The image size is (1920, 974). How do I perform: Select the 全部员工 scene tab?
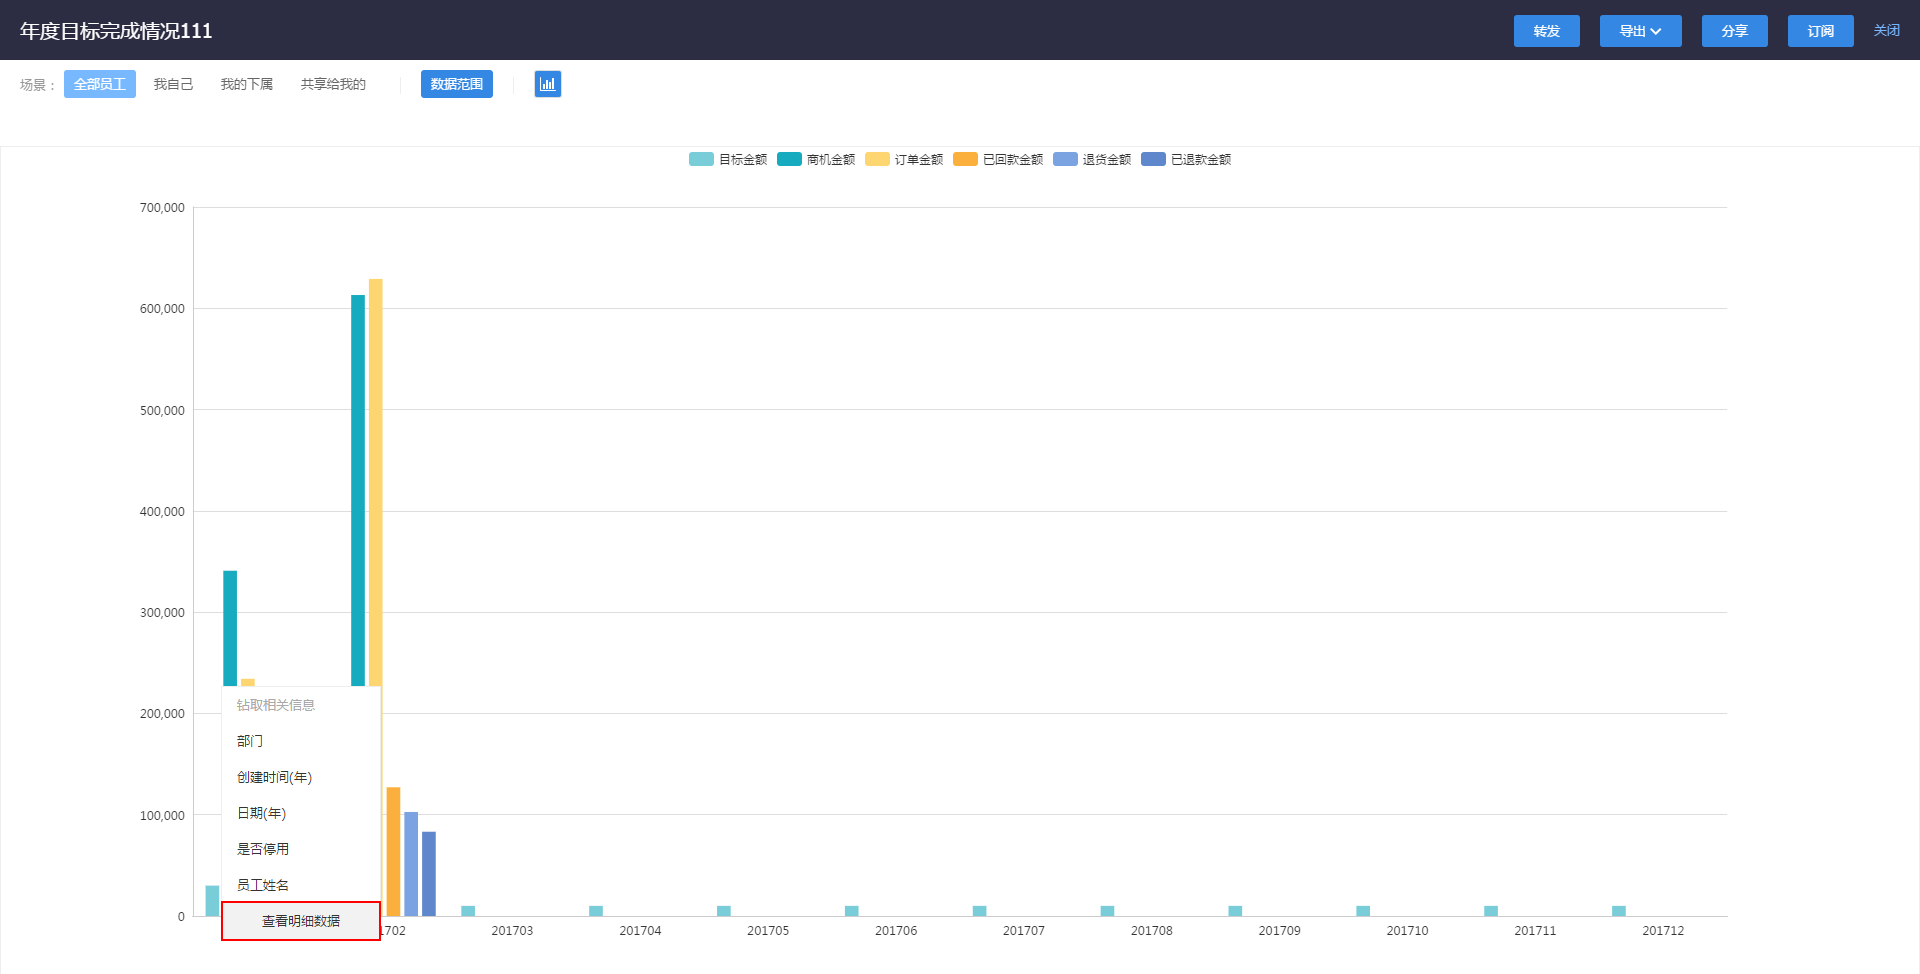[x=100, y=84]
